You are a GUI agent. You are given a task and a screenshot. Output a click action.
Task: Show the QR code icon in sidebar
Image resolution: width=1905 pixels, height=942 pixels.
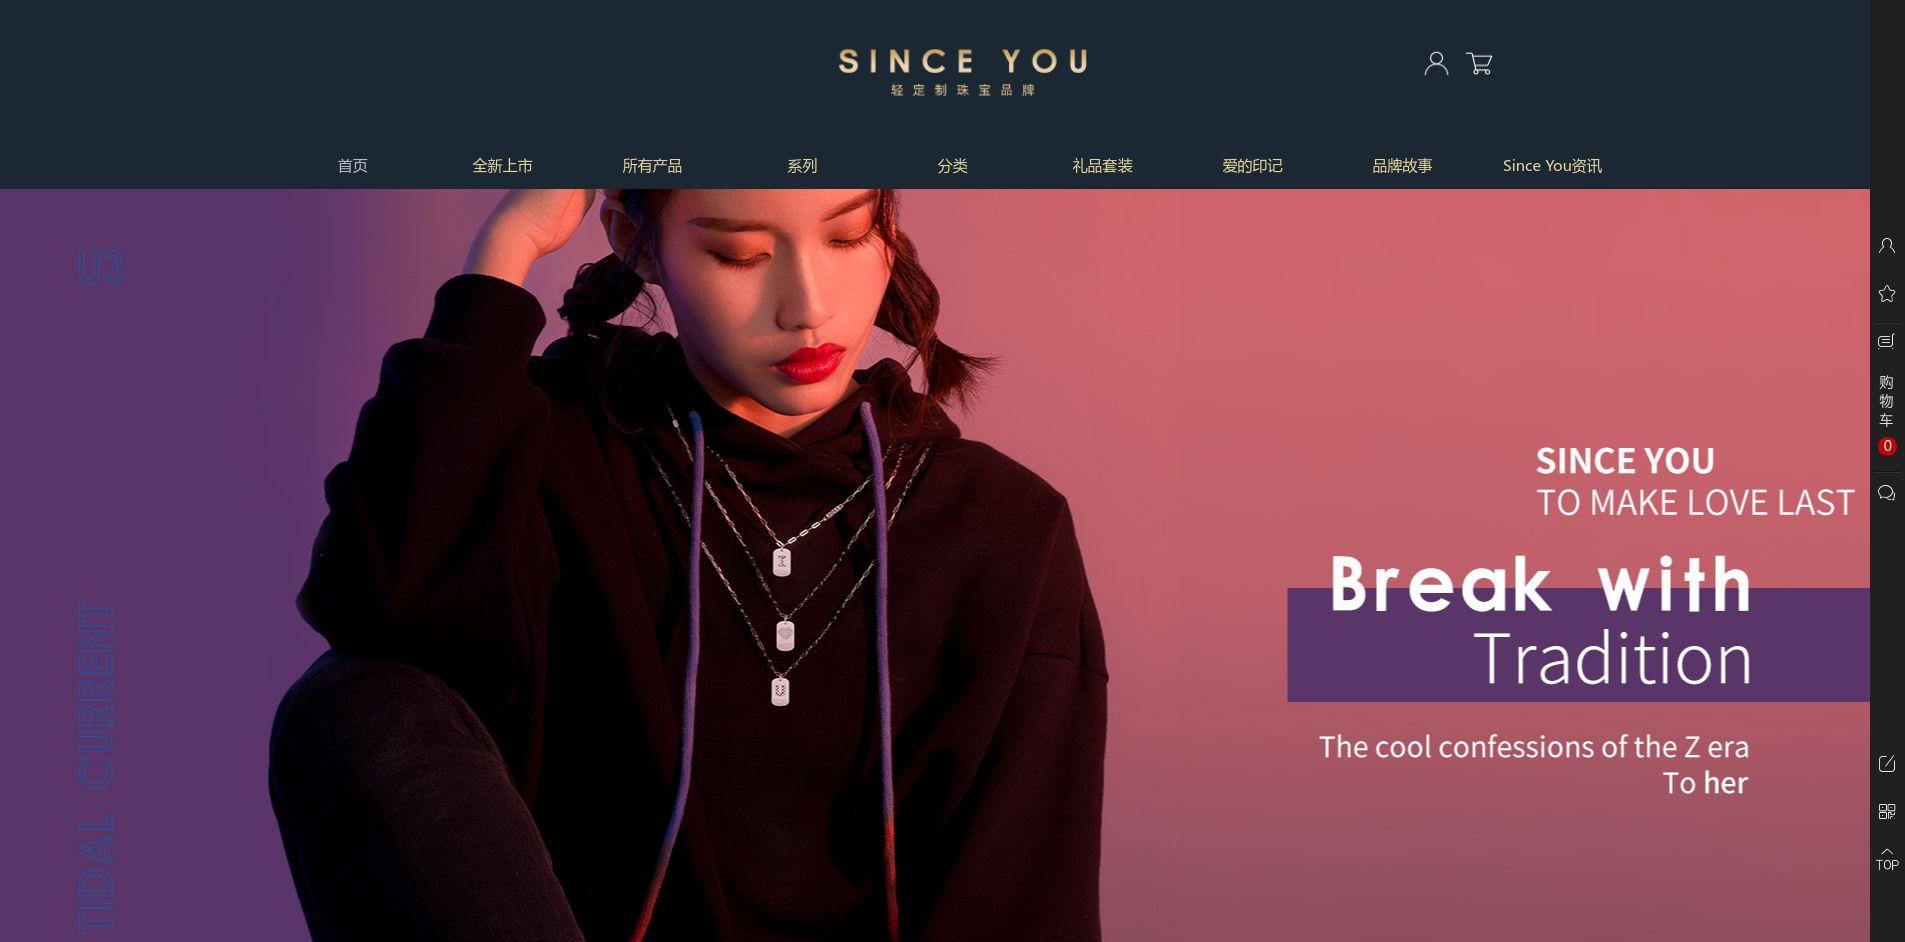(x=1887, y=812)
